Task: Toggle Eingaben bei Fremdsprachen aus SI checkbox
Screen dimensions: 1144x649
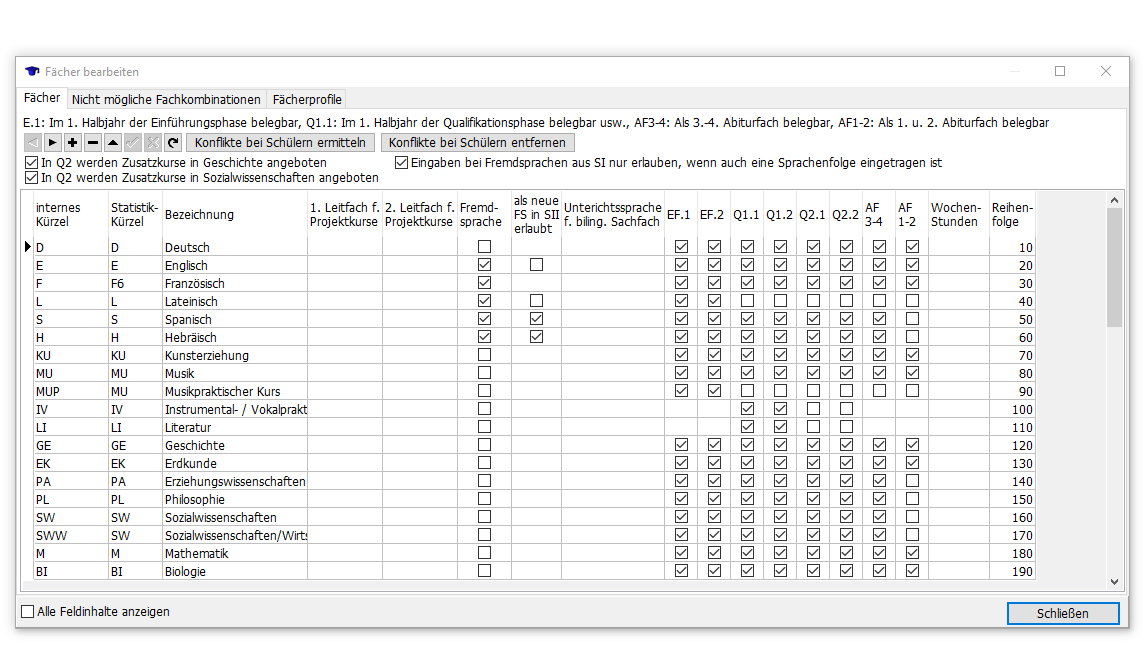Action: pyautogui.click(x=401, y=163)
